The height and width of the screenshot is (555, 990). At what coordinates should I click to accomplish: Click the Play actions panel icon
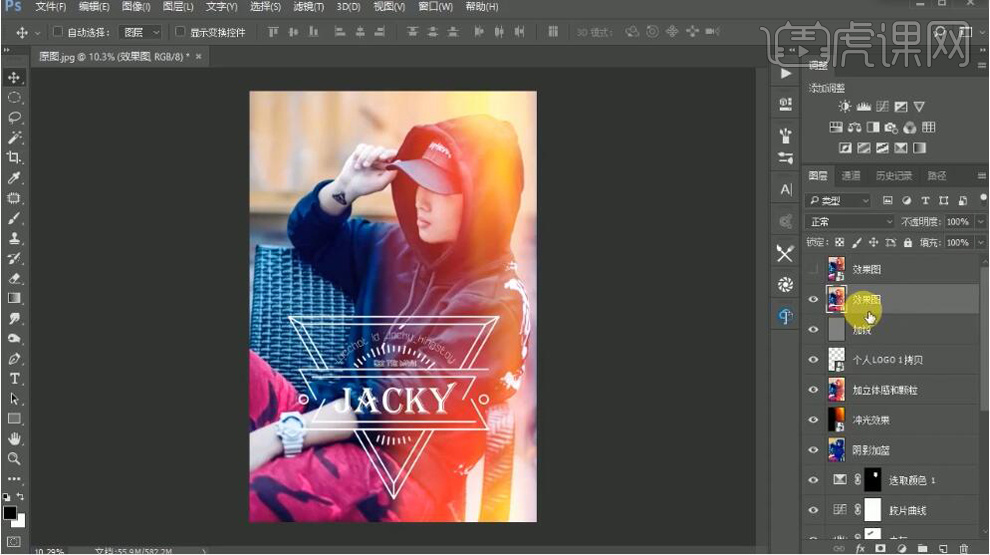(785, 74)
